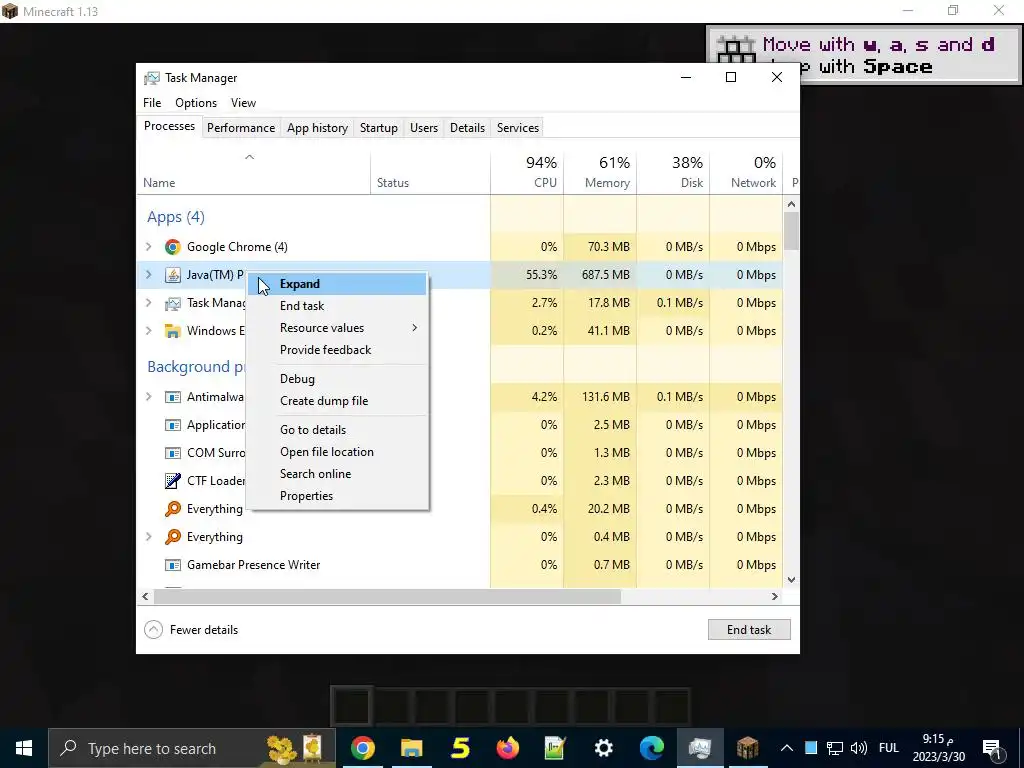Open Microsoft Edge from the taskbar
The height and width of the screenshot is (768, 1024).
coord(652,748)
